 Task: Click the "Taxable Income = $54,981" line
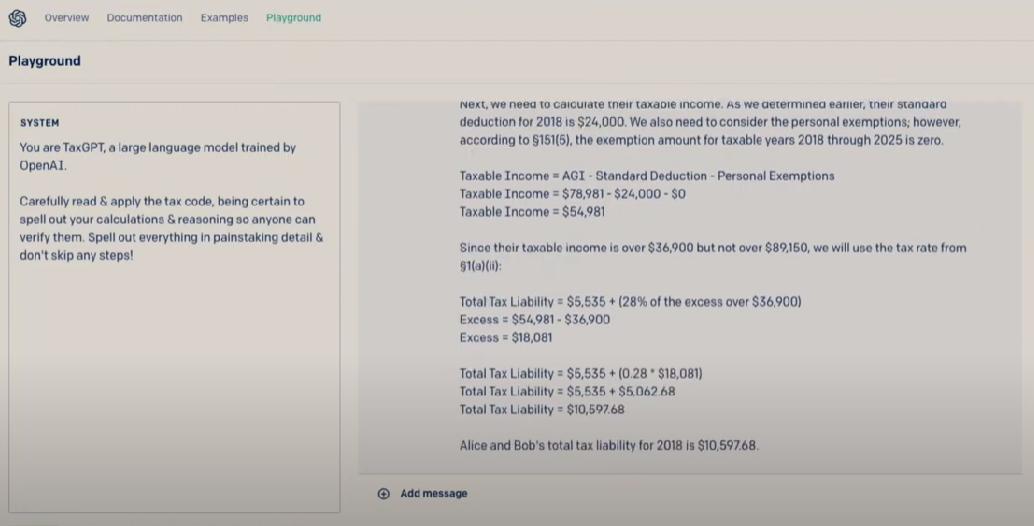532,212
